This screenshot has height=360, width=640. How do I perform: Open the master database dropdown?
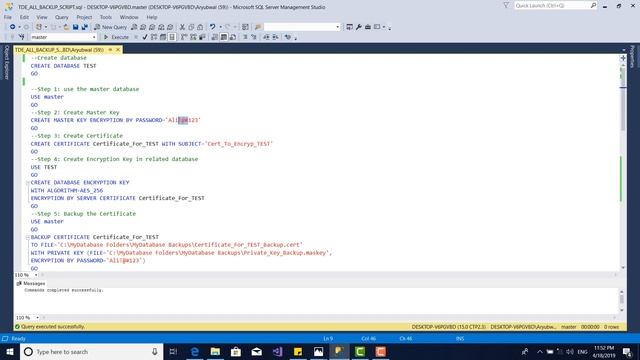tap(93, 37)
